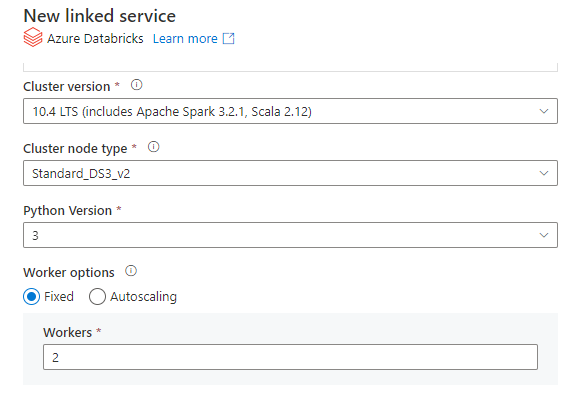The height and width of the screenshot is (397, 568).
Task: Click the Azure Databricks logo icon
Action: click(x=33, y=37)
